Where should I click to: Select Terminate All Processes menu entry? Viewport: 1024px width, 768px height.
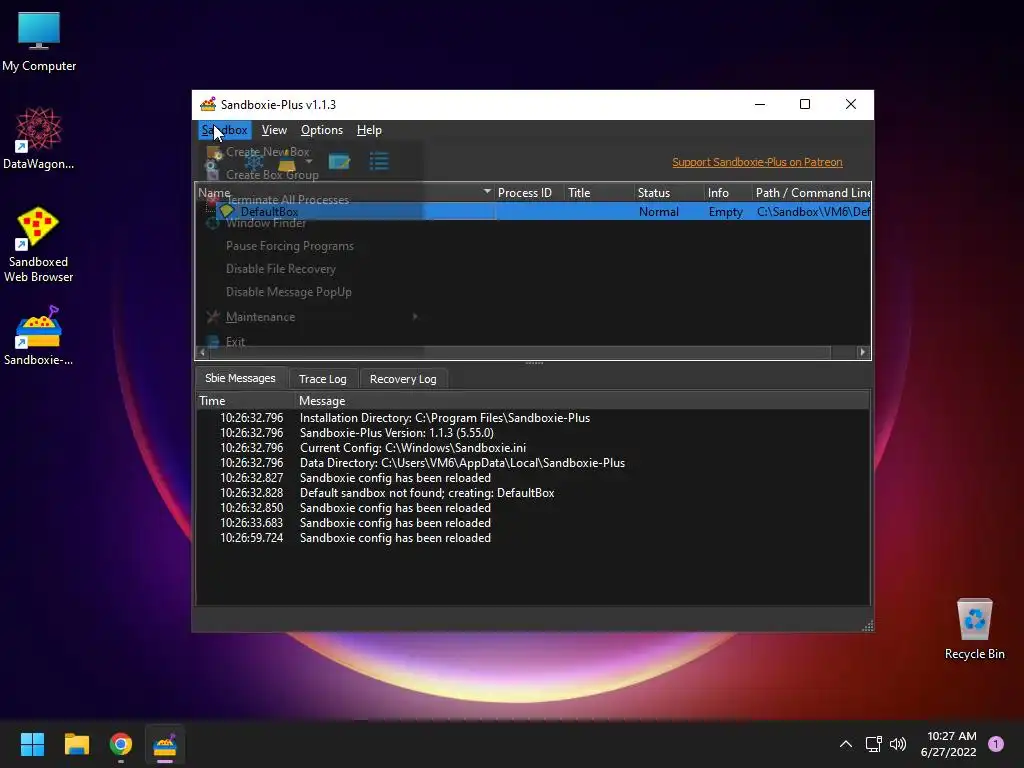[x=287, y=200]
